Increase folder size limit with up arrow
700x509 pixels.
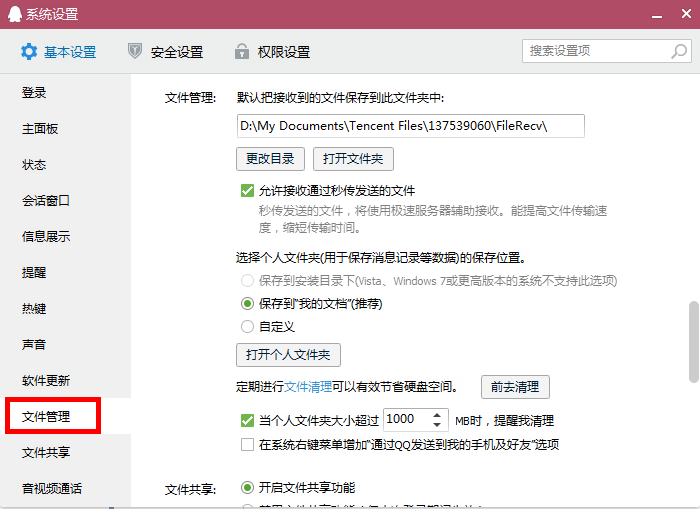coord(437,415)
